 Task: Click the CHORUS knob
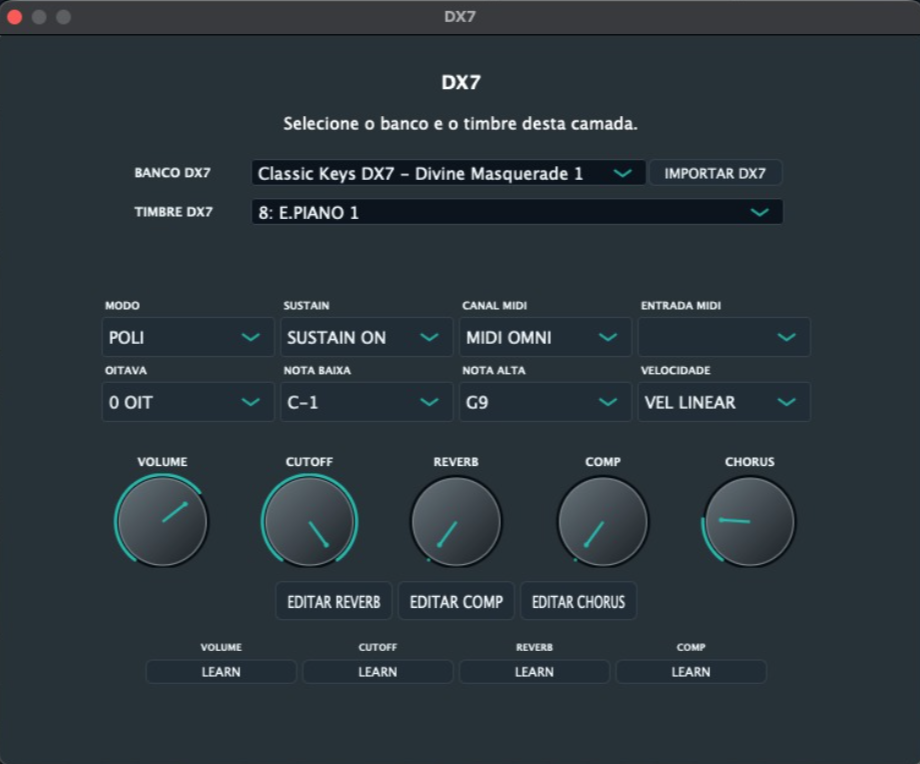[x=749, y=521]
